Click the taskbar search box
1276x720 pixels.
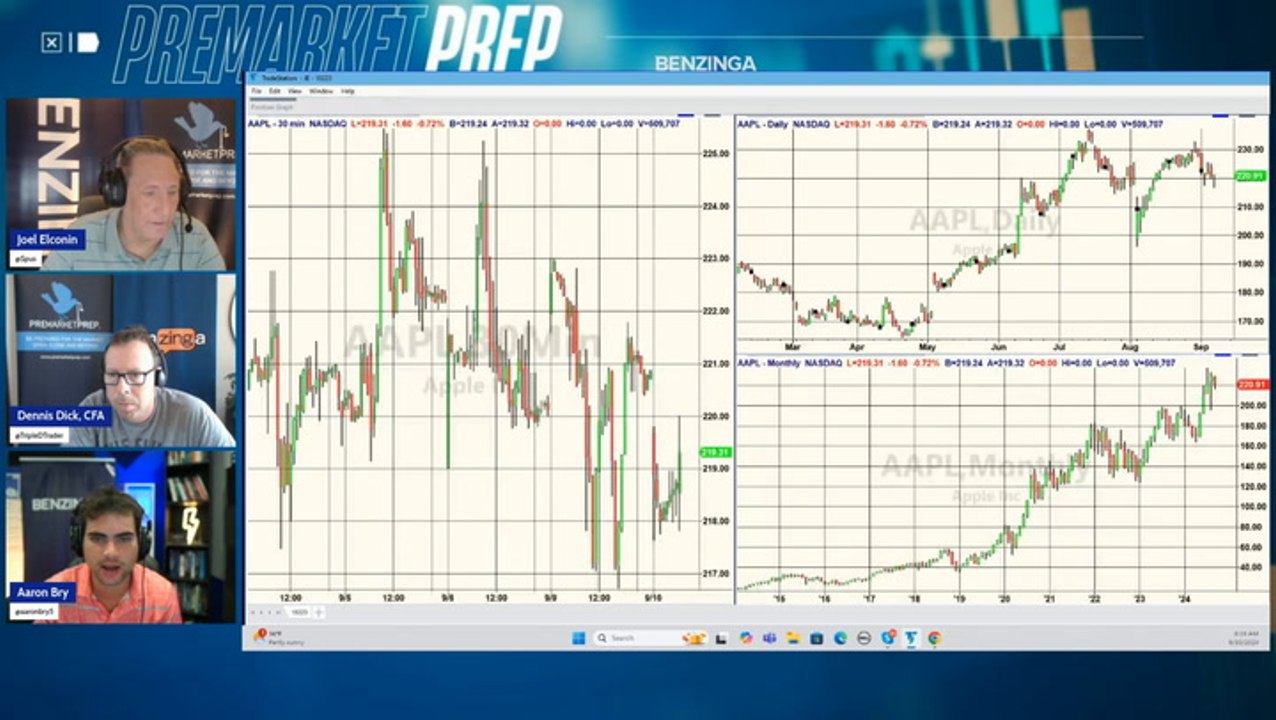point(651,638)
